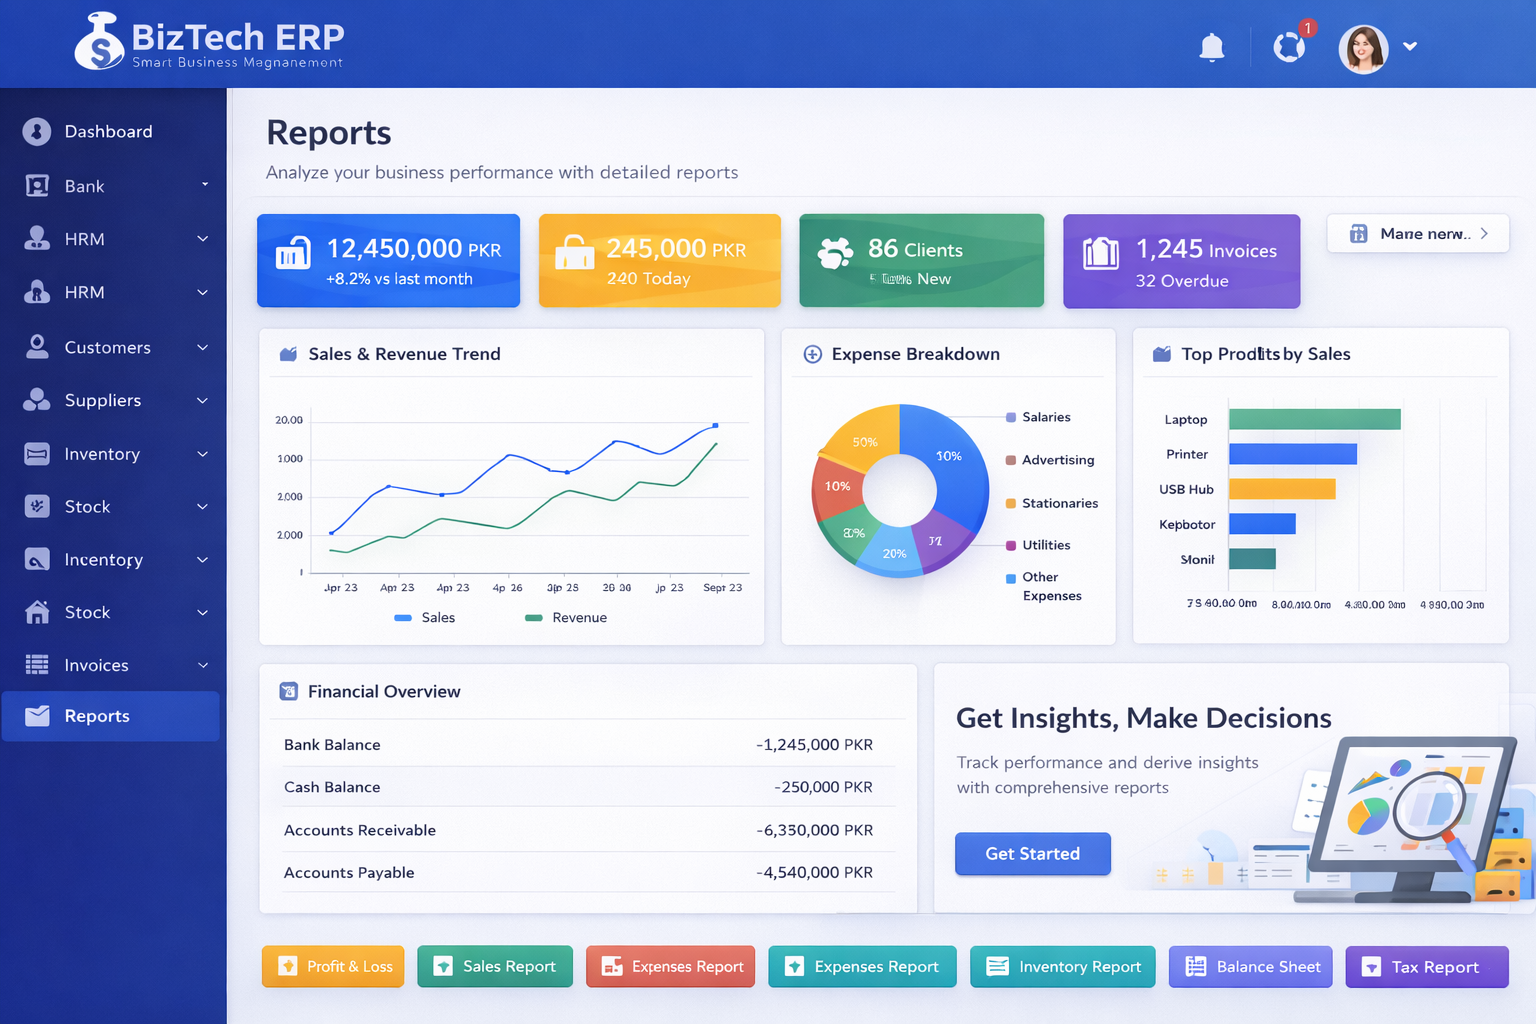Click the Financial Overview panel icon

pos(289,691)
